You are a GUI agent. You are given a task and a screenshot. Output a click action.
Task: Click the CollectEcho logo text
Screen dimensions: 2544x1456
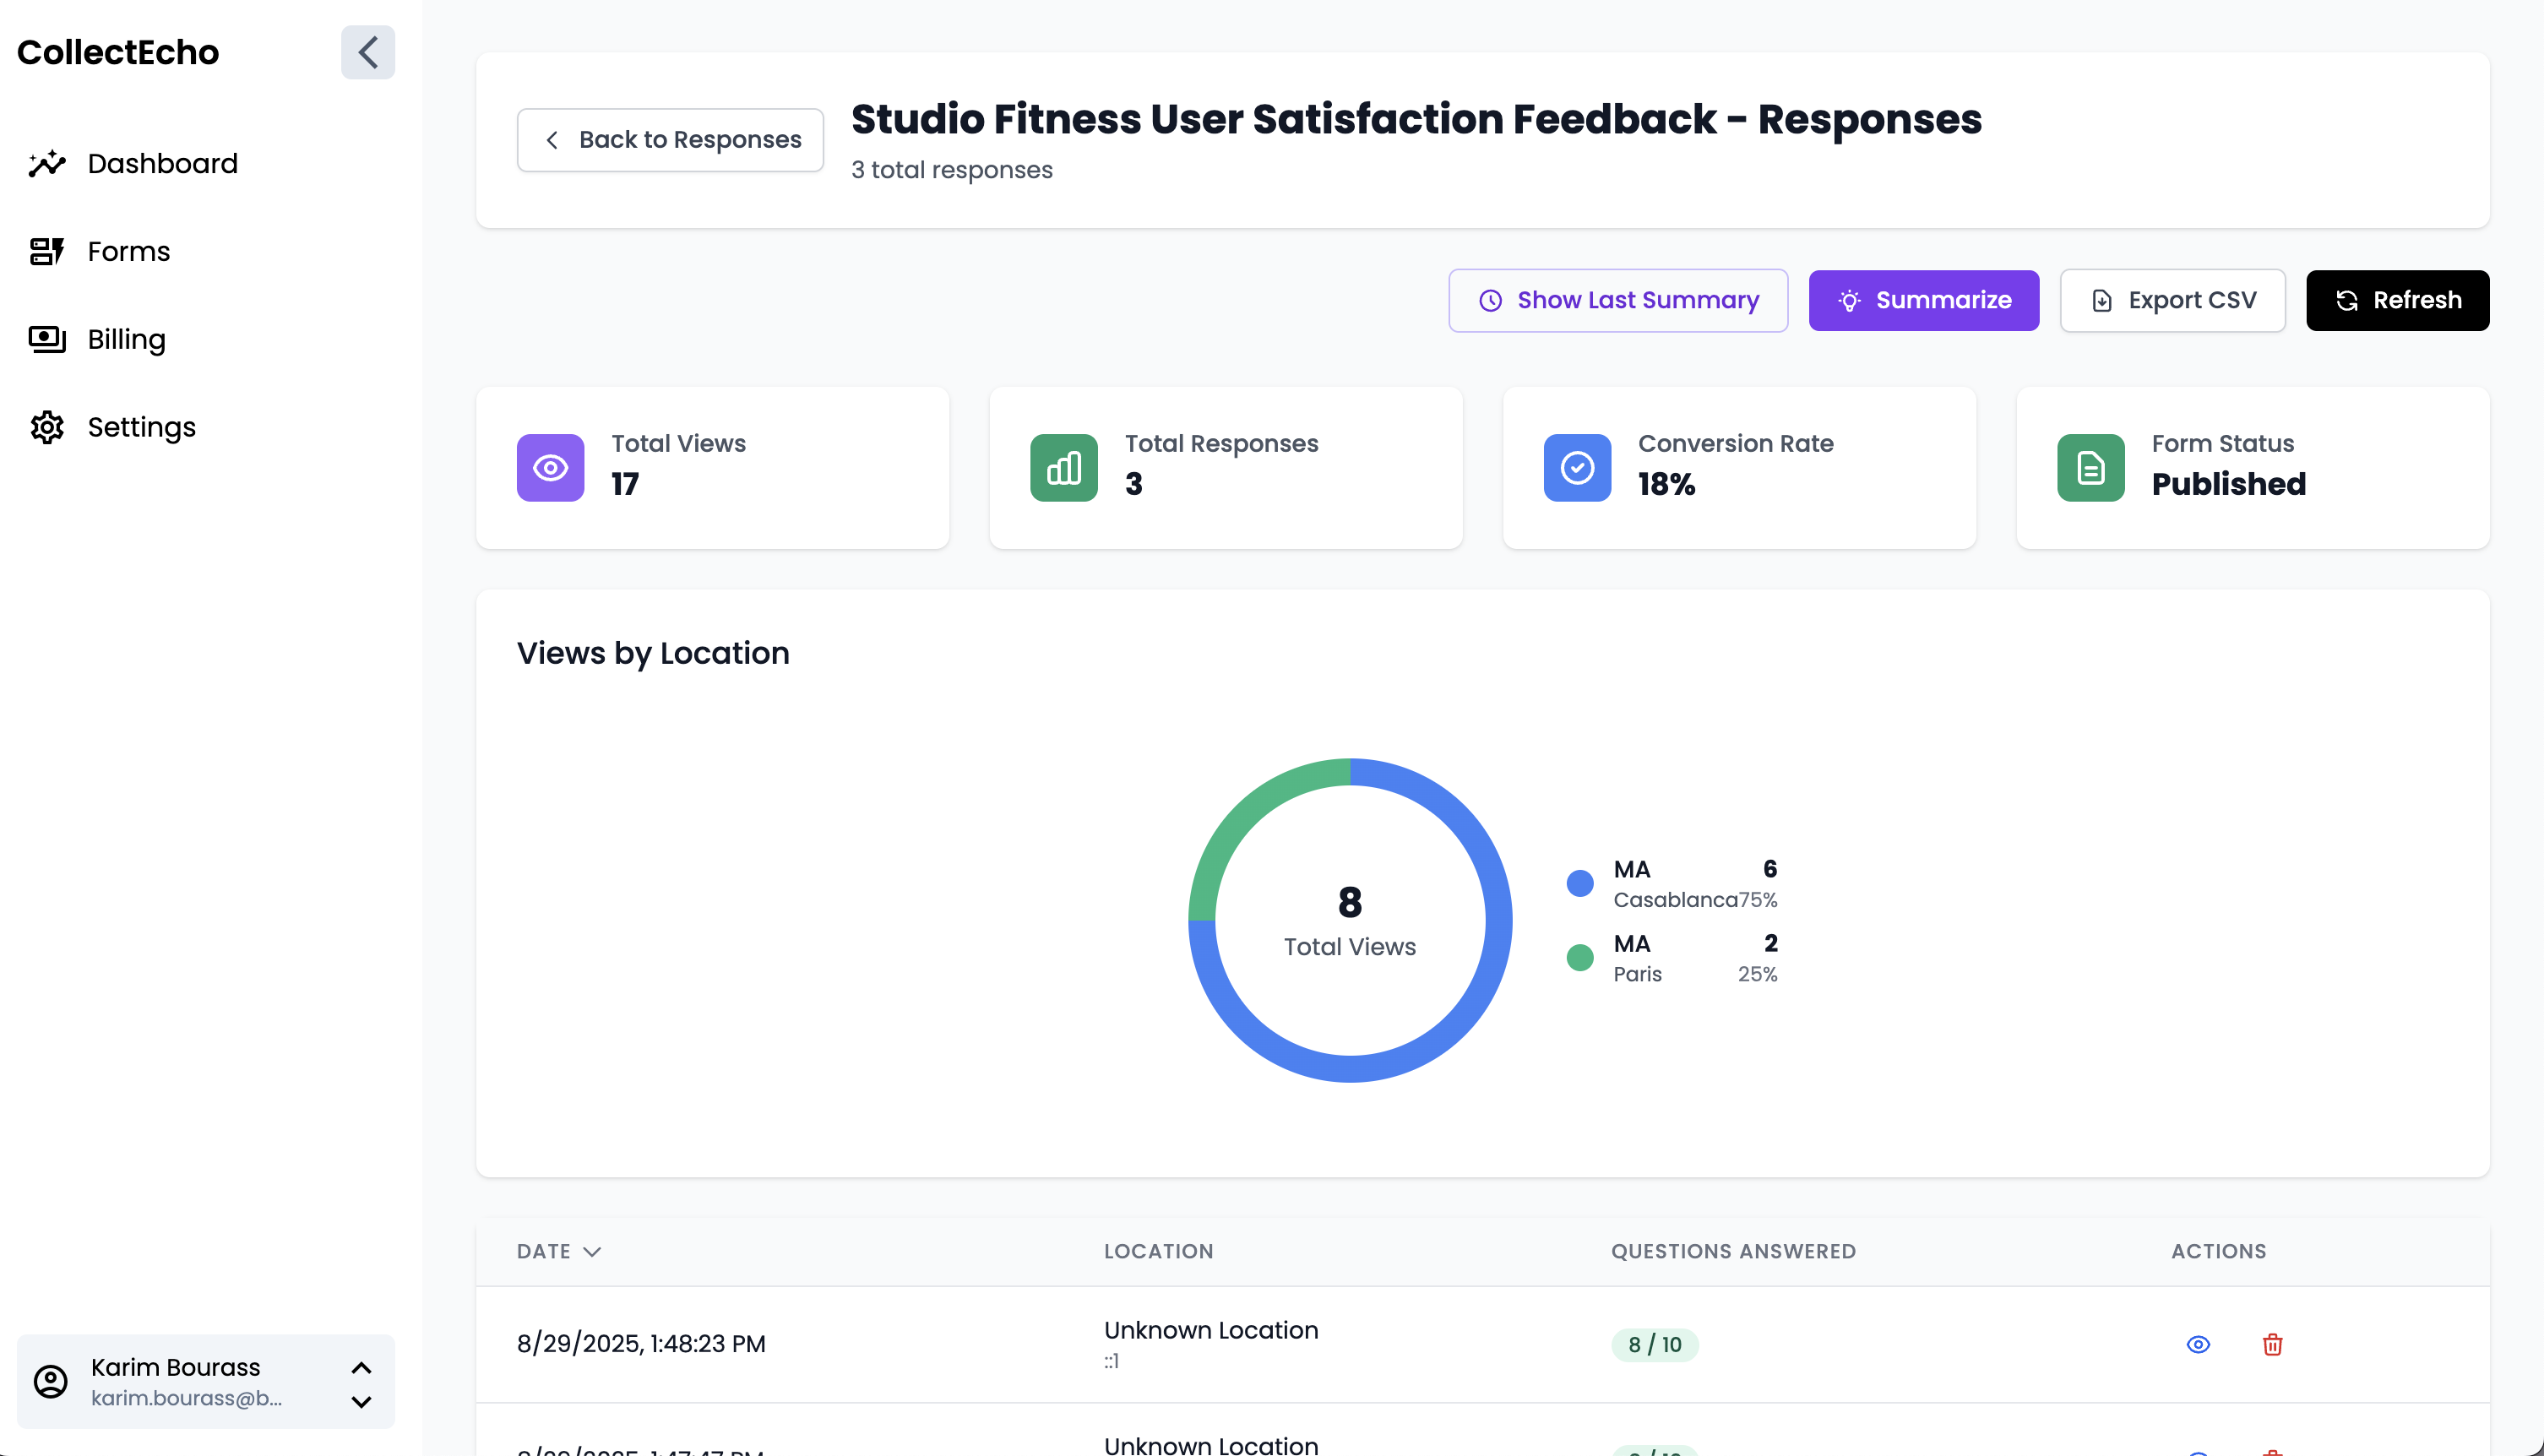(118, 52)
